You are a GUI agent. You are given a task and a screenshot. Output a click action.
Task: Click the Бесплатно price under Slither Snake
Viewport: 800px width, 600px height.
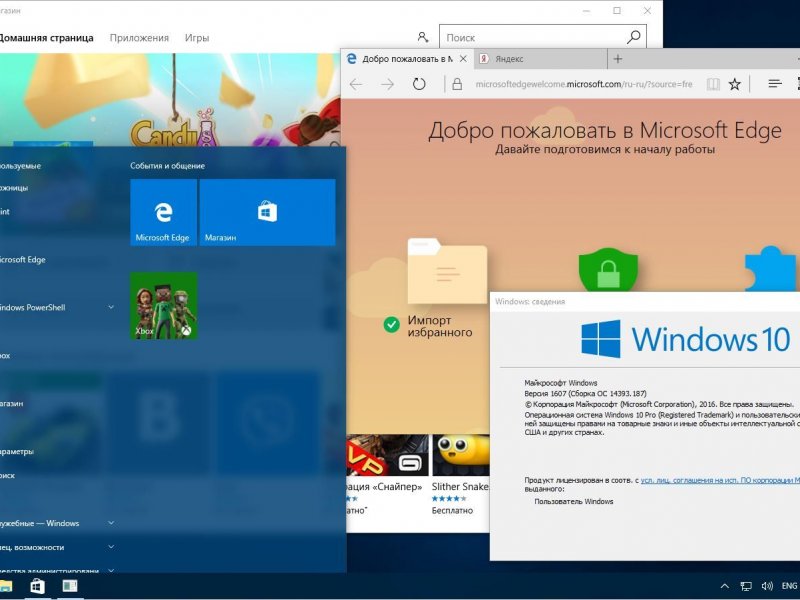coord(452,510)
